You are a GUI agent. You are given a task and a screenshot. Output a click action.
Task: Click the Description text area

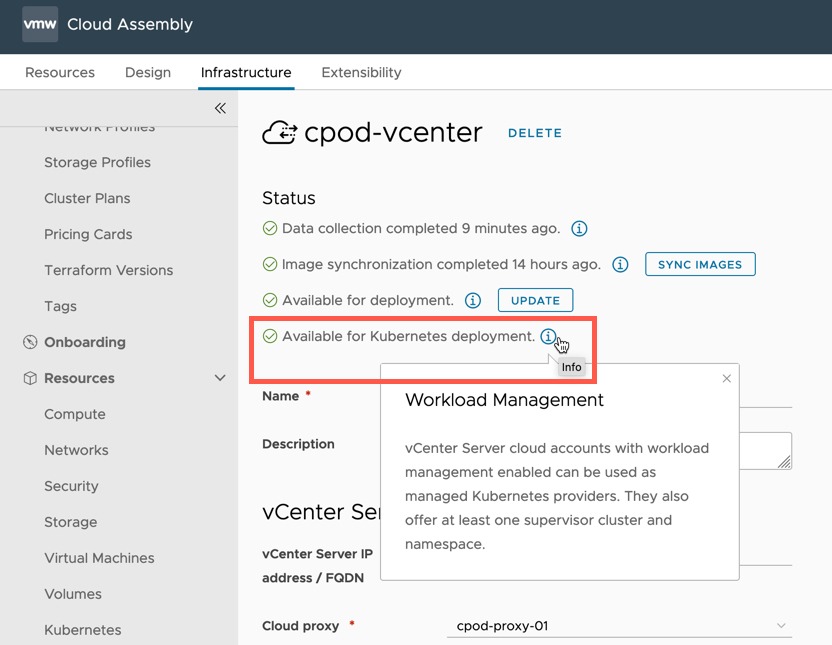click(765, 451)
